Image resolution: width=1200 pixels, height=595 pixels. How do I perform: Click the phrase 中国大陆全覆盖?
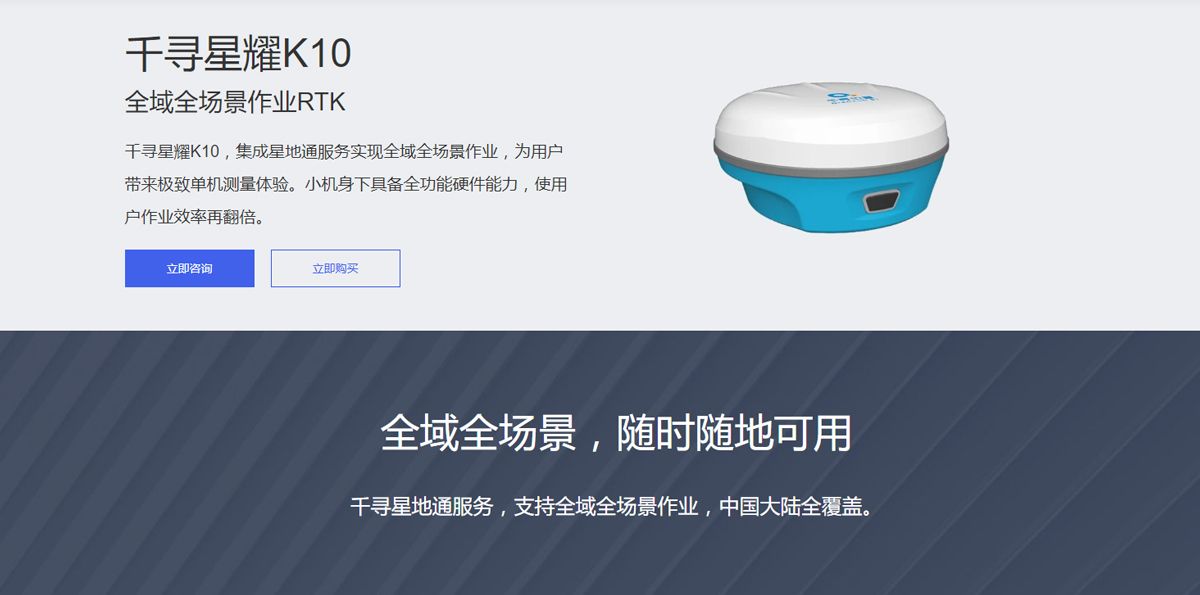(790, 506)
